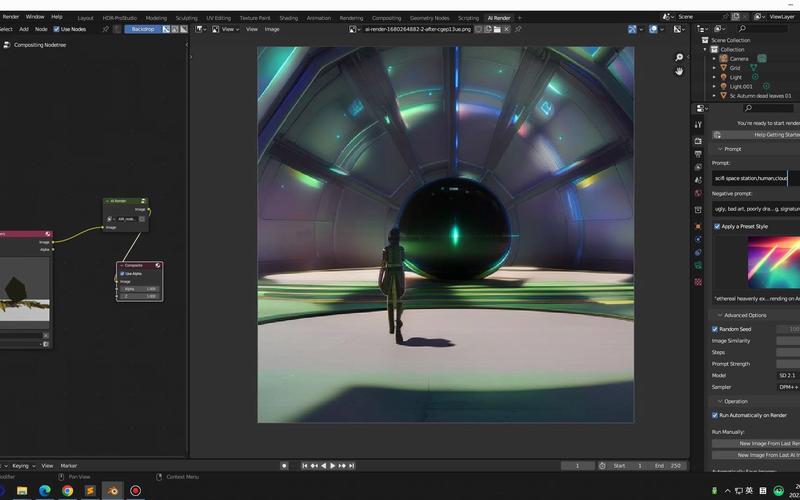Toggle Use Alpha in Composite node
800x500 pixels.
pos(122,274)
